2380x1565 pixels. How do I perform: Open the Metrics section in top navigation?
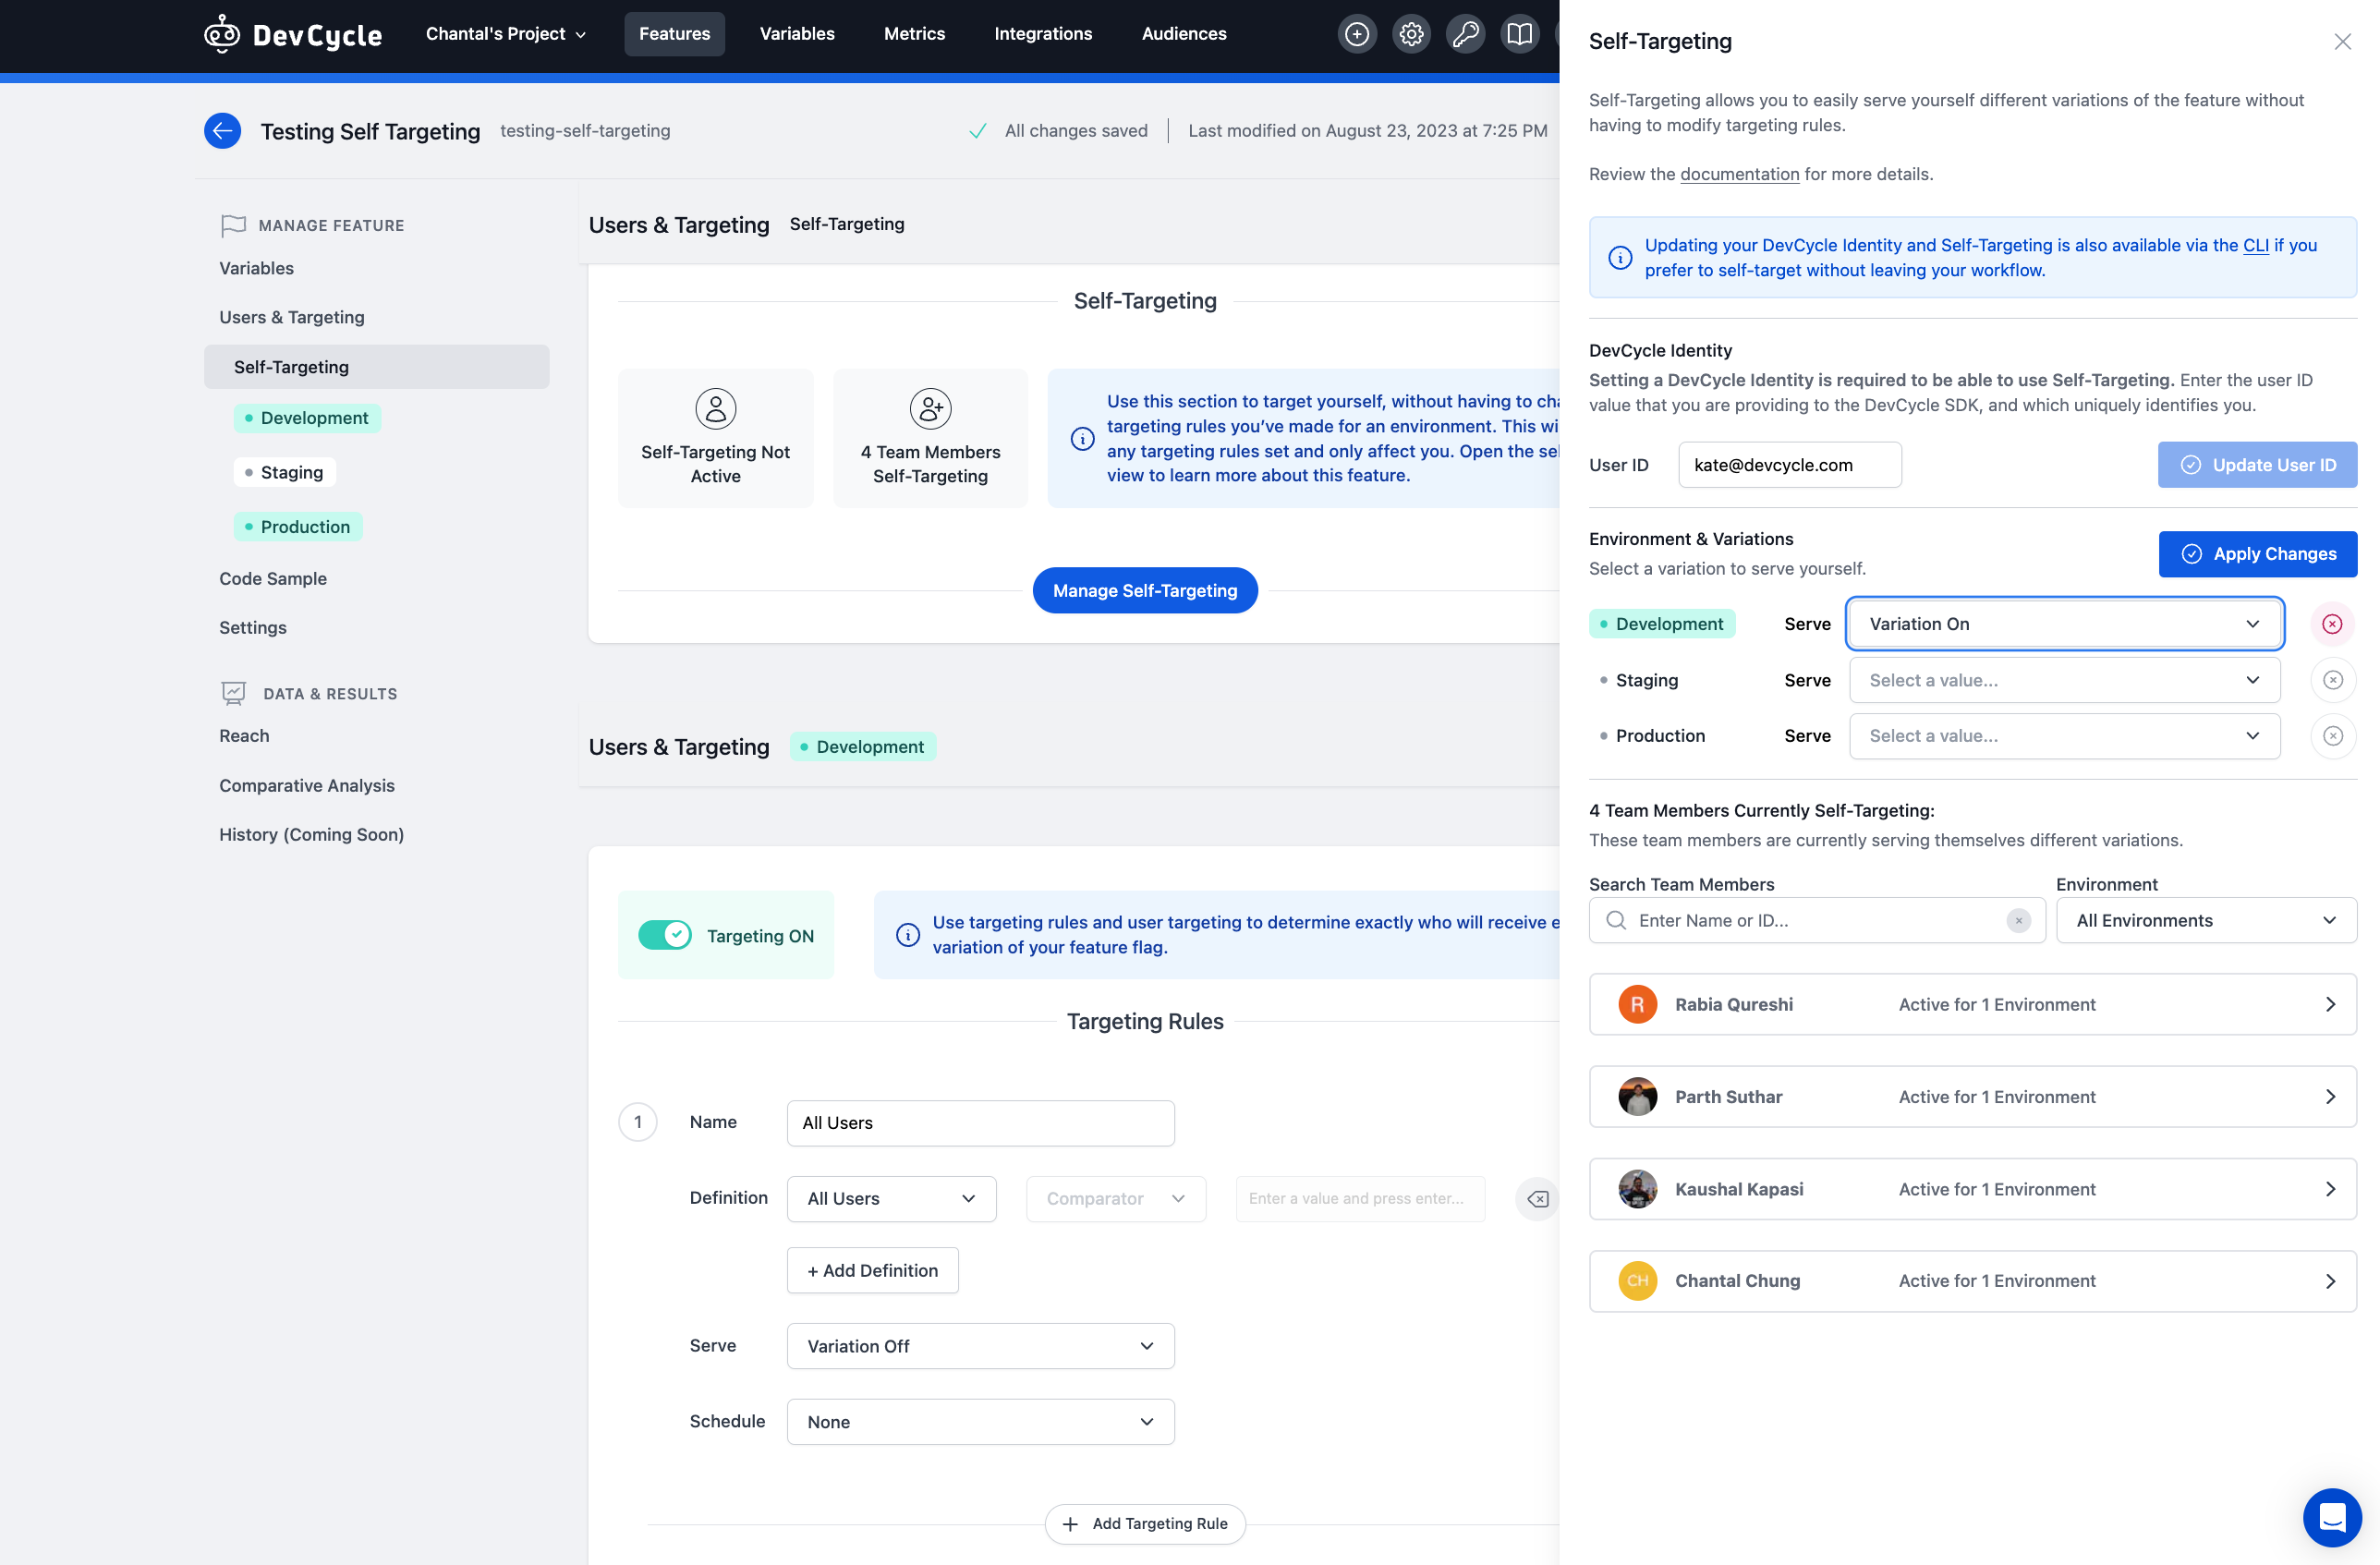[x=914, y=33]
